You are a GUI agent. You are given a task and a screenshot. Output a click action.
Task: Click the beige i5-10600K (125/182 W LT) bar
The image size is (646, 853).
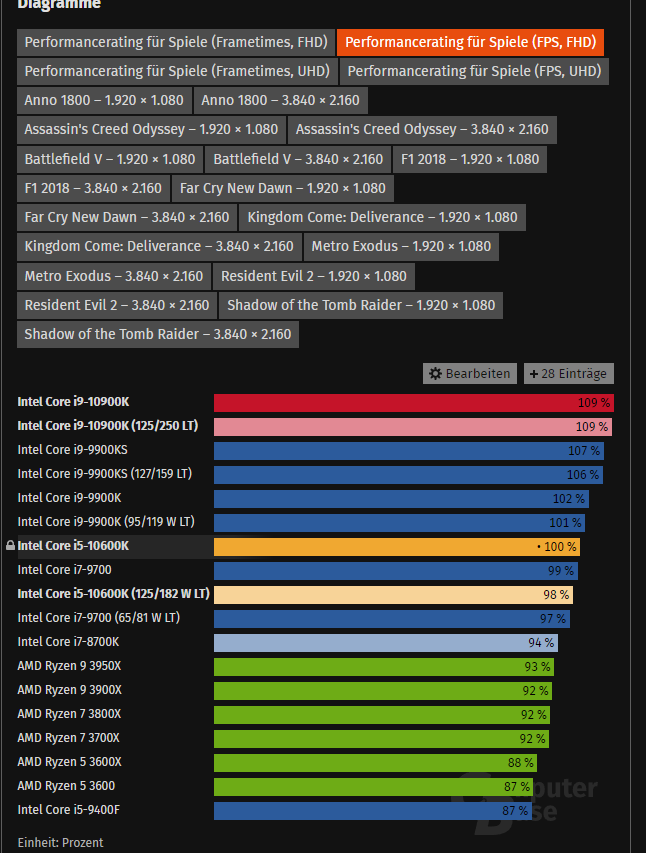point(393,595)
